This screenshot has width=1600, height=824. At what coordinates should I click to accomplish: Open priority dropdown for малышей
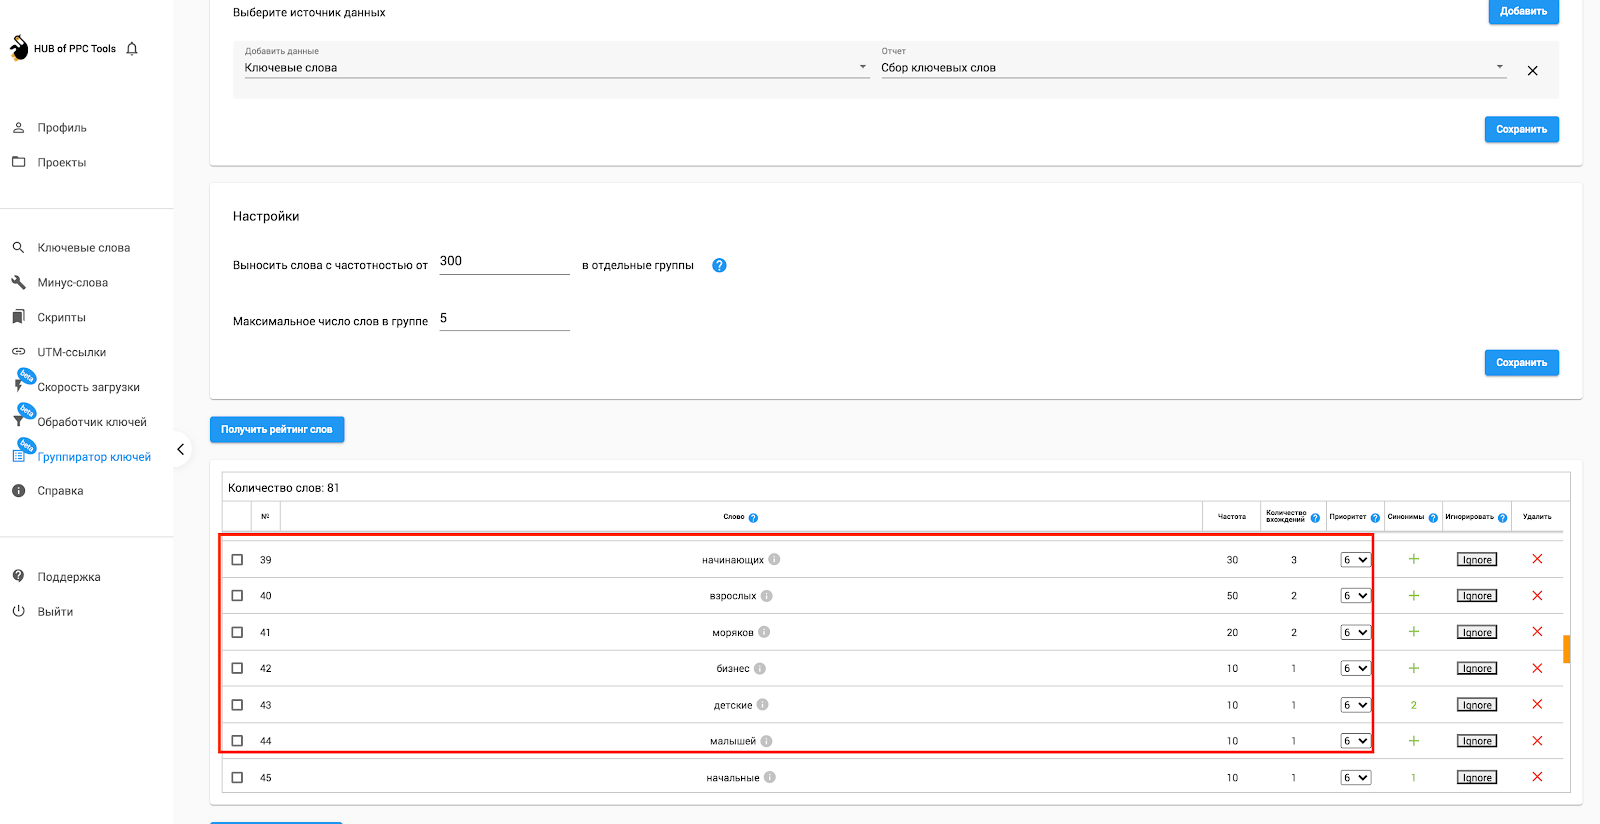coord(1355,741)
